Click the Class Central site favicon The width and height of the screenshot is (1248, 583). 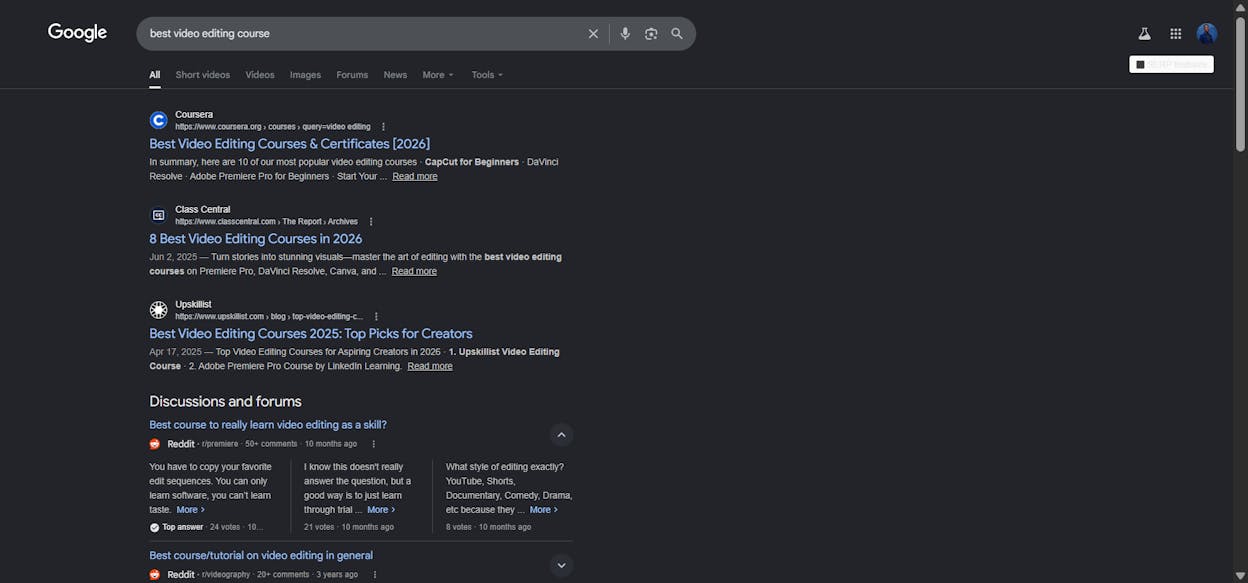click(158, 215)
